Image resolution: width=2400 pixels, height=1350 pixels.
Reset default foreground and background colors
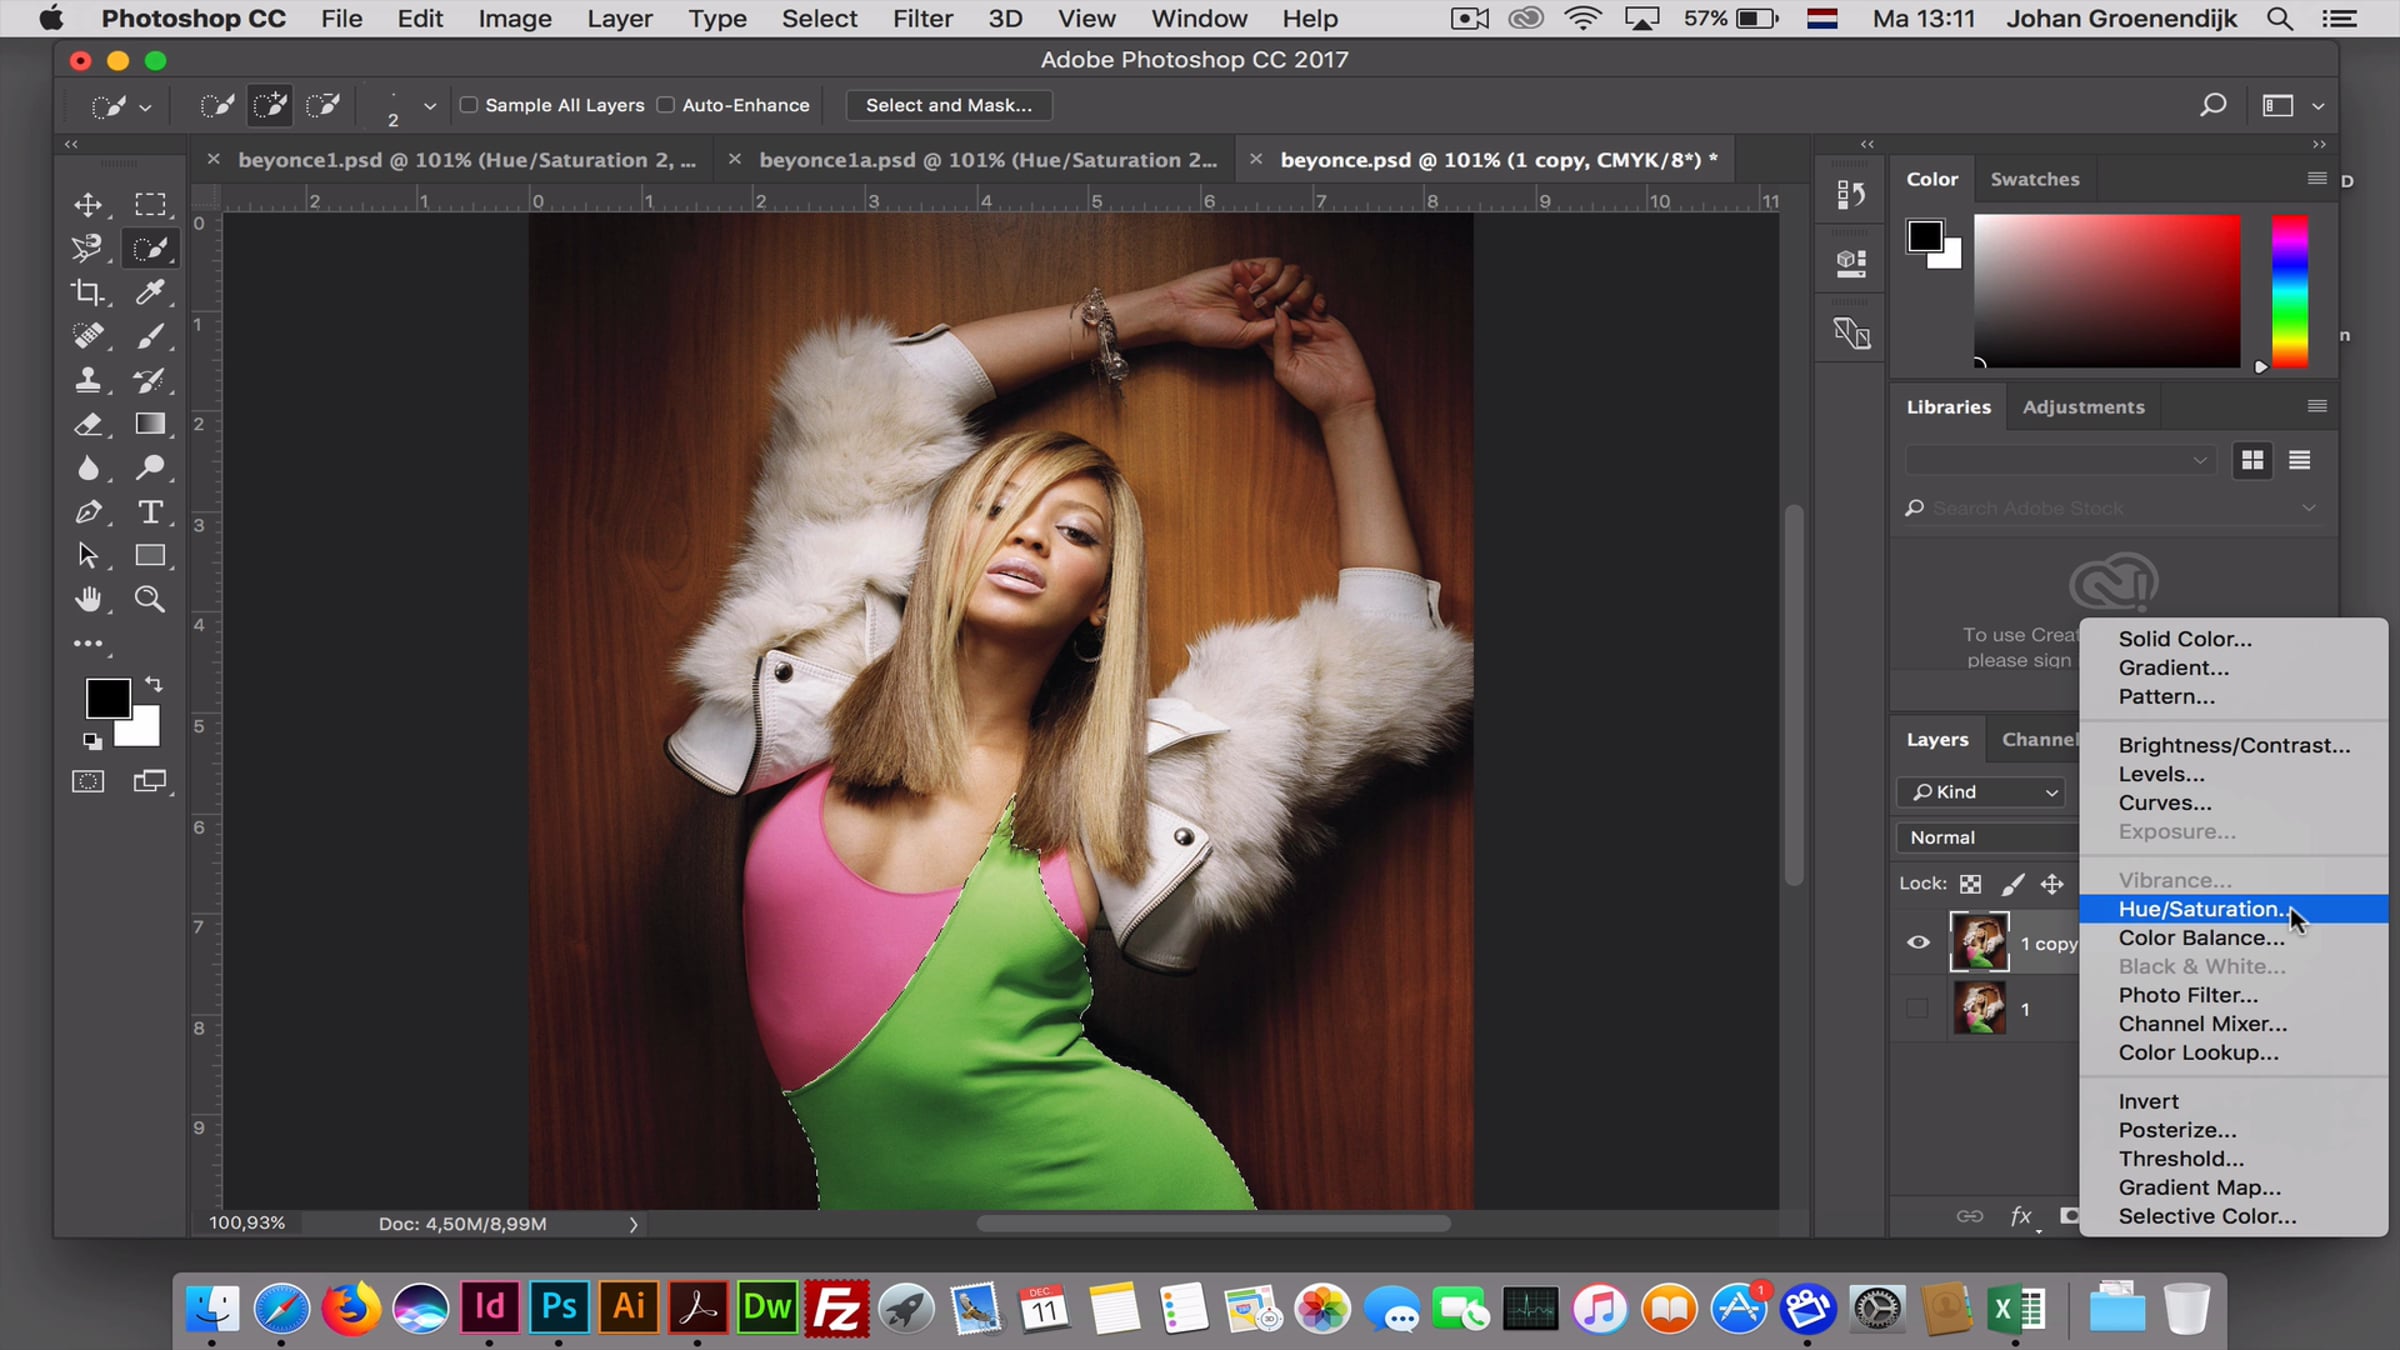pyautogui.click(x=92, y=741)
